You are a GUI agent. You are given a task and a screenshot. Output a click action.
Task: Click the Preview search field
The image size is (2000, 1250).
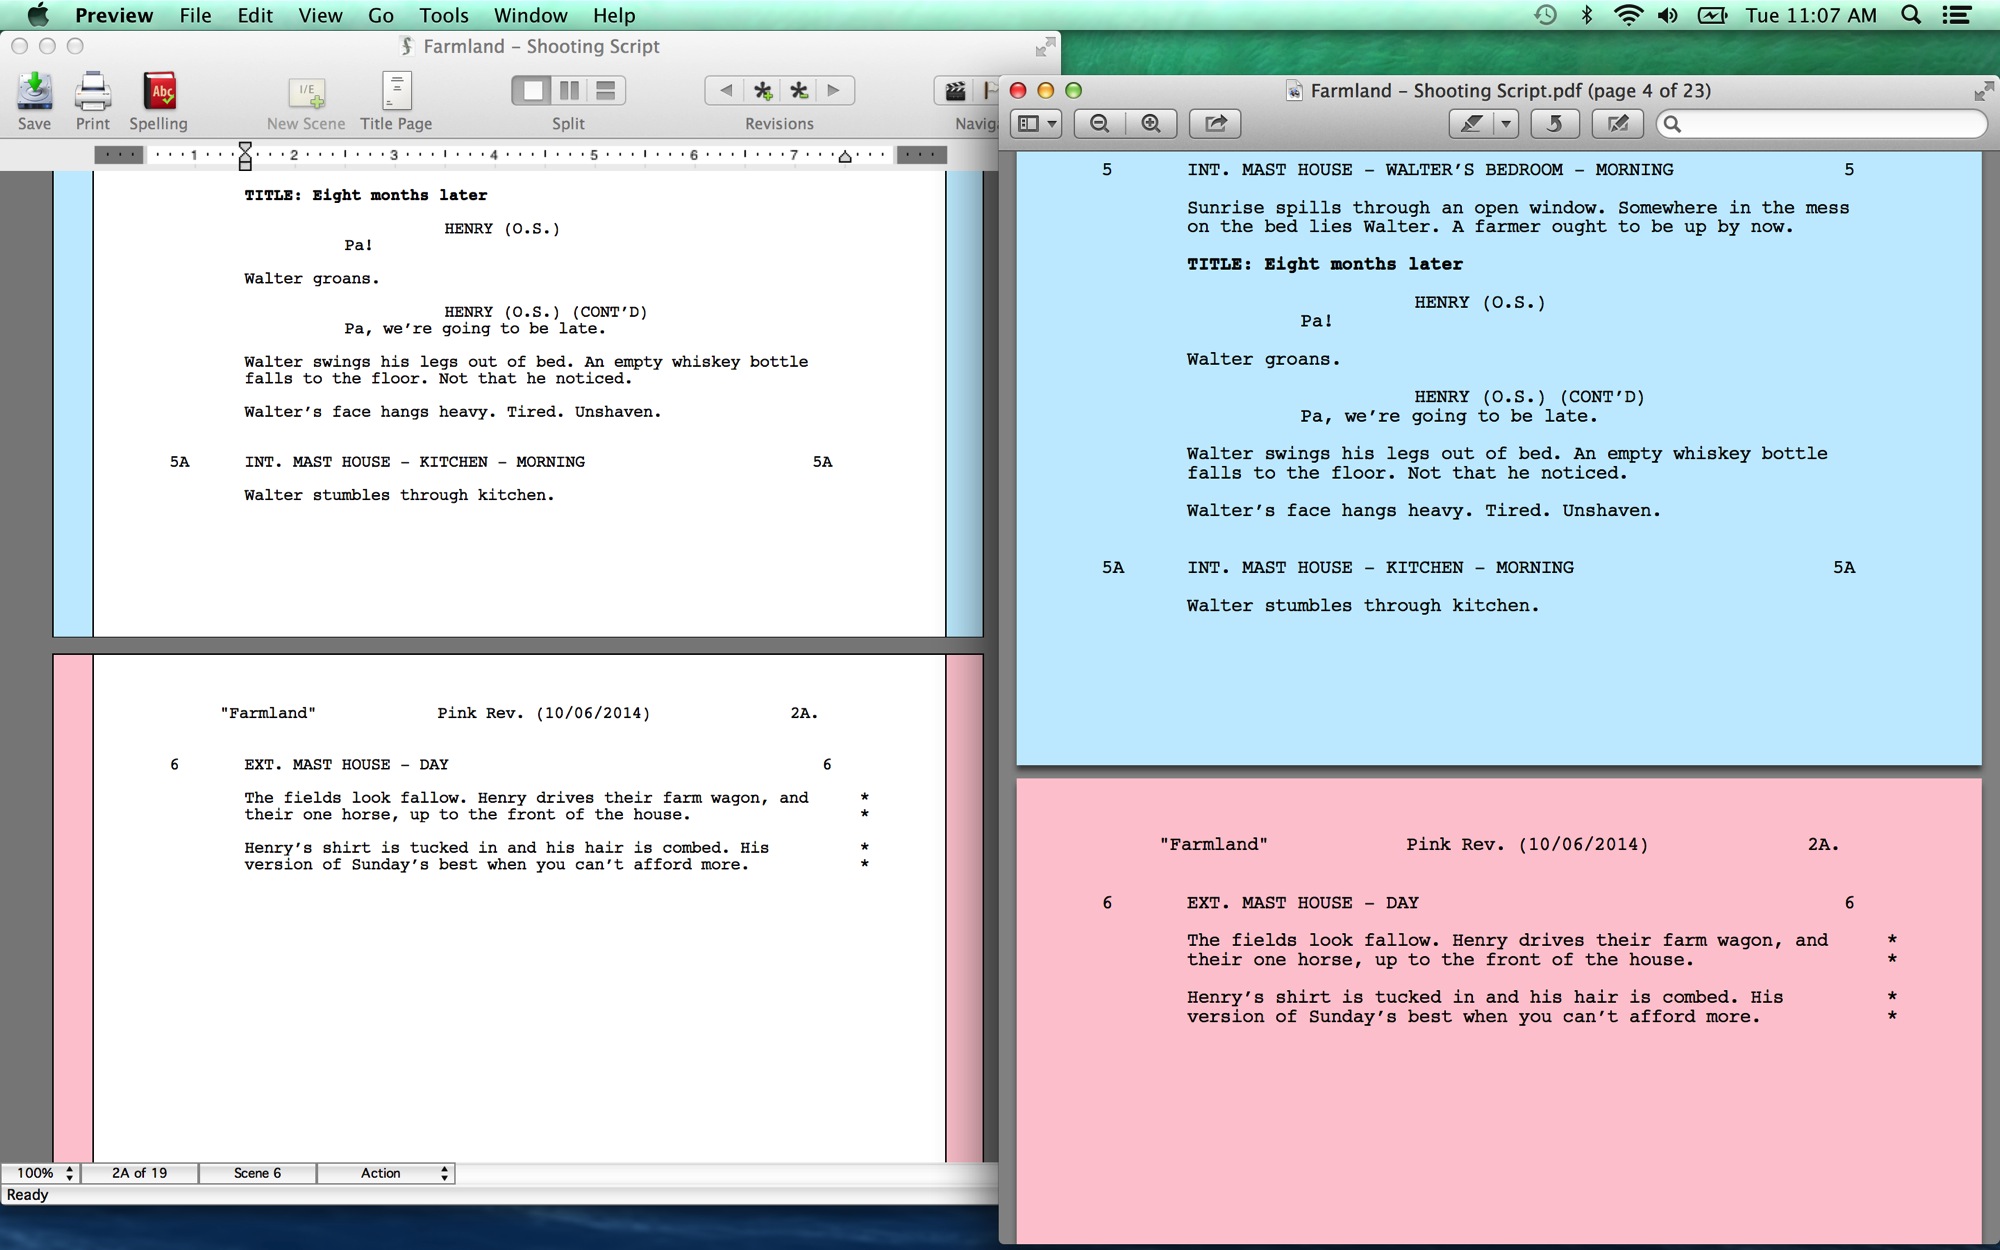coord(1822,124)
